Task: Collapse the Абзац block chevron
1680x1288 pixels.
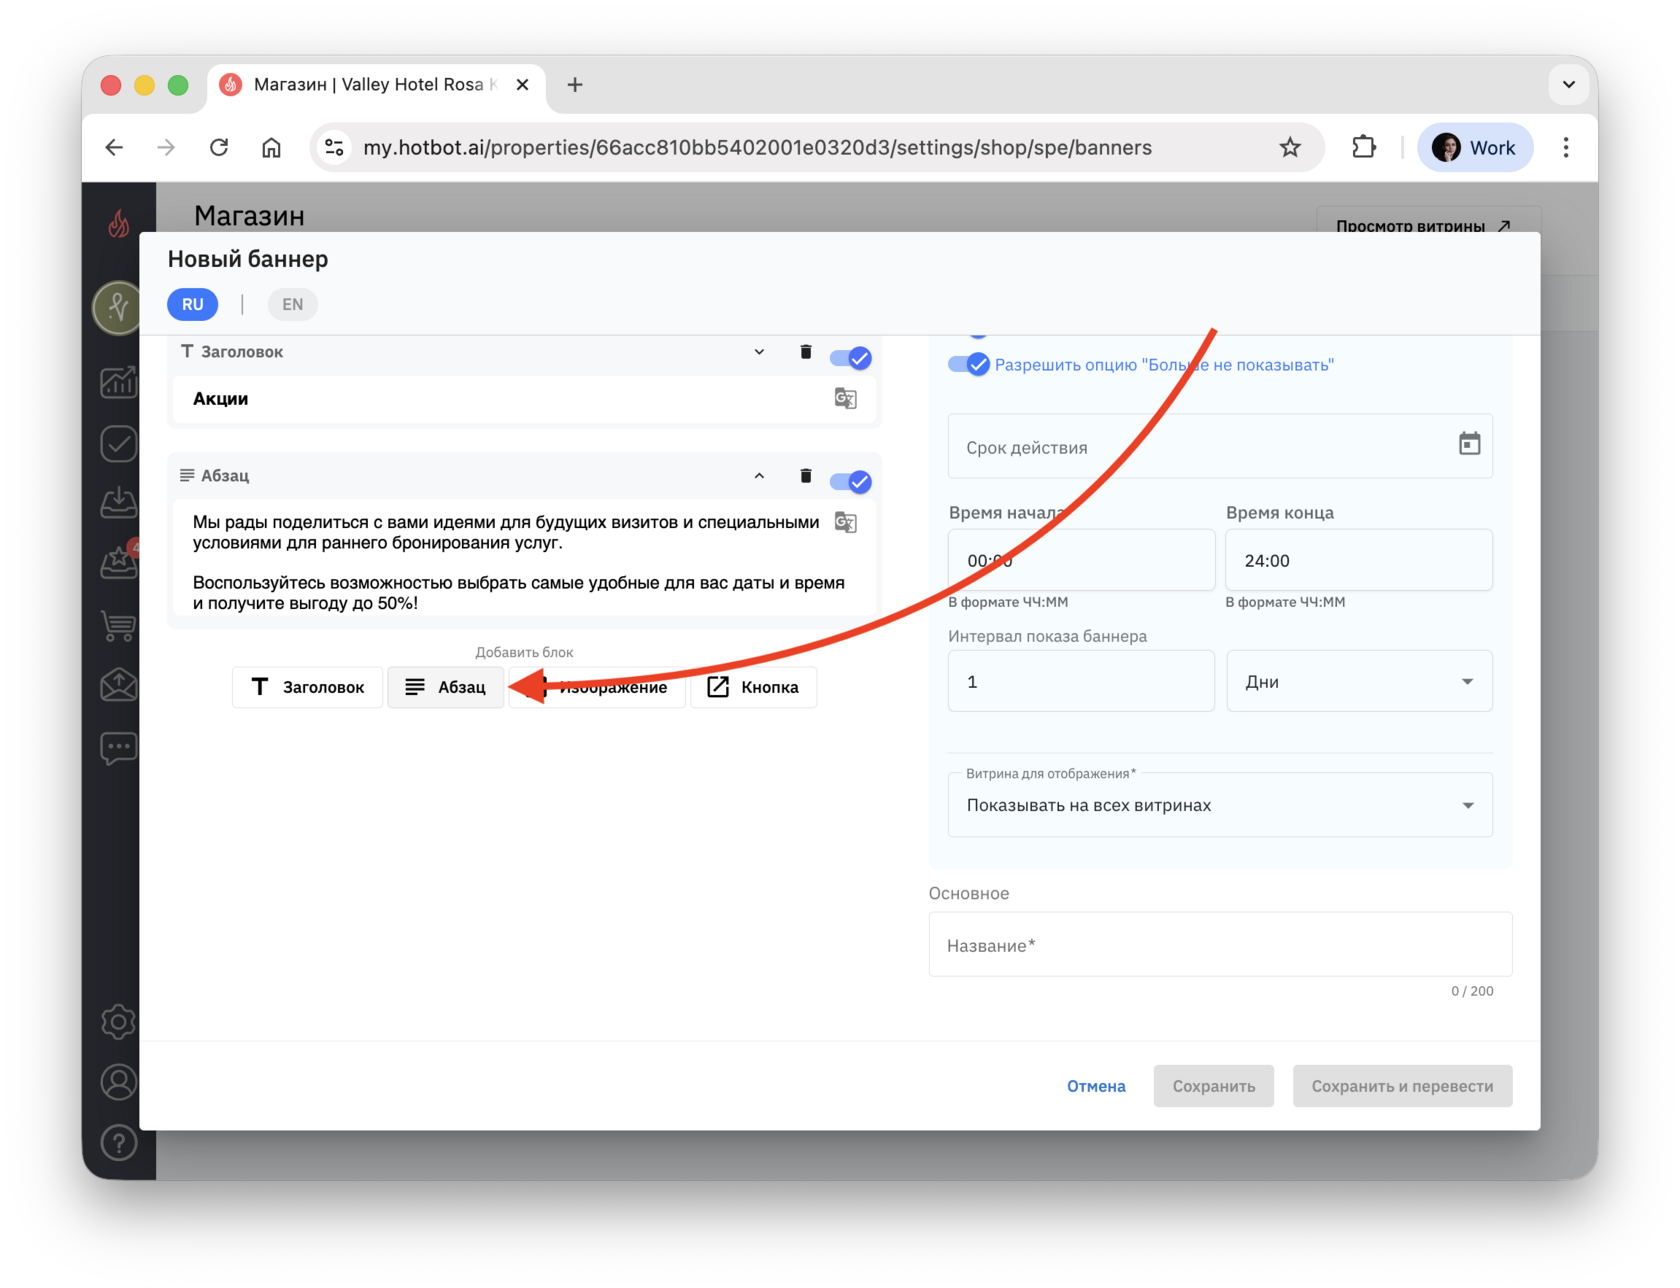Action: pos(759,476)
